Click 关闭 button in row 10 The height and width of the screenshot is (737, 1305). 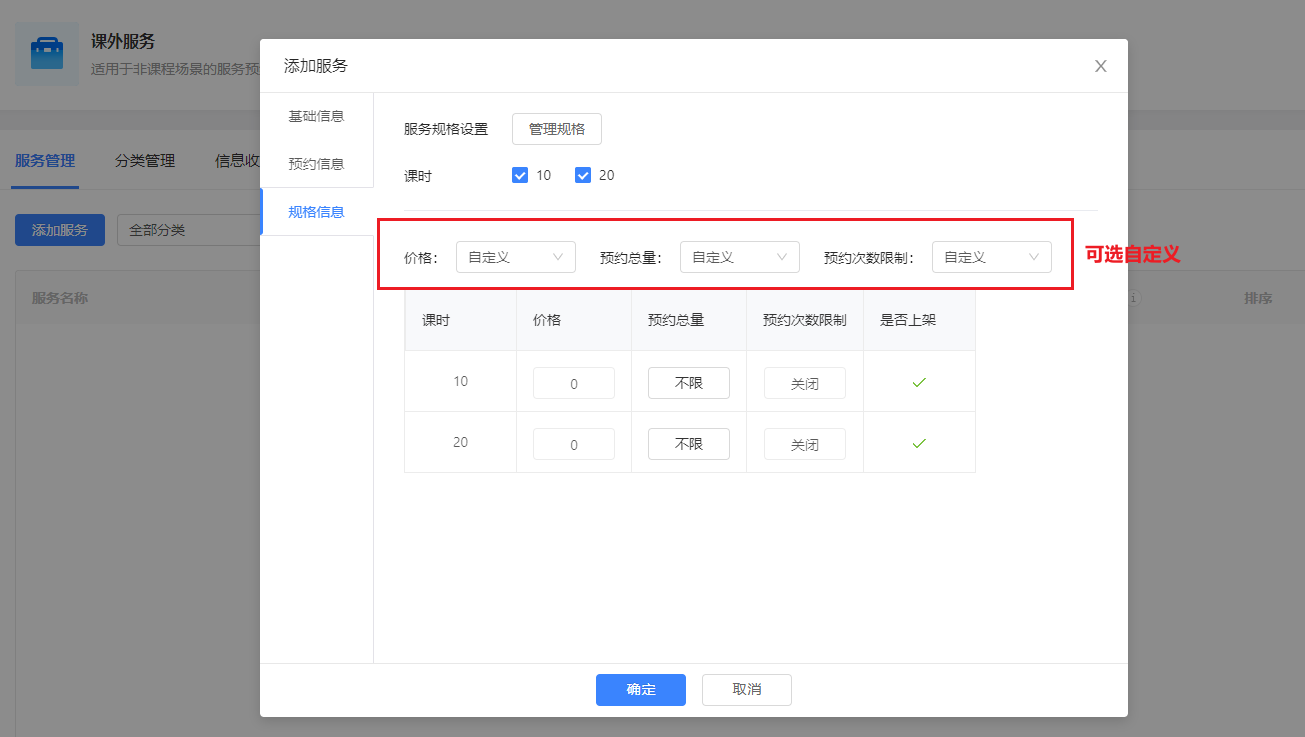point(805,383)
